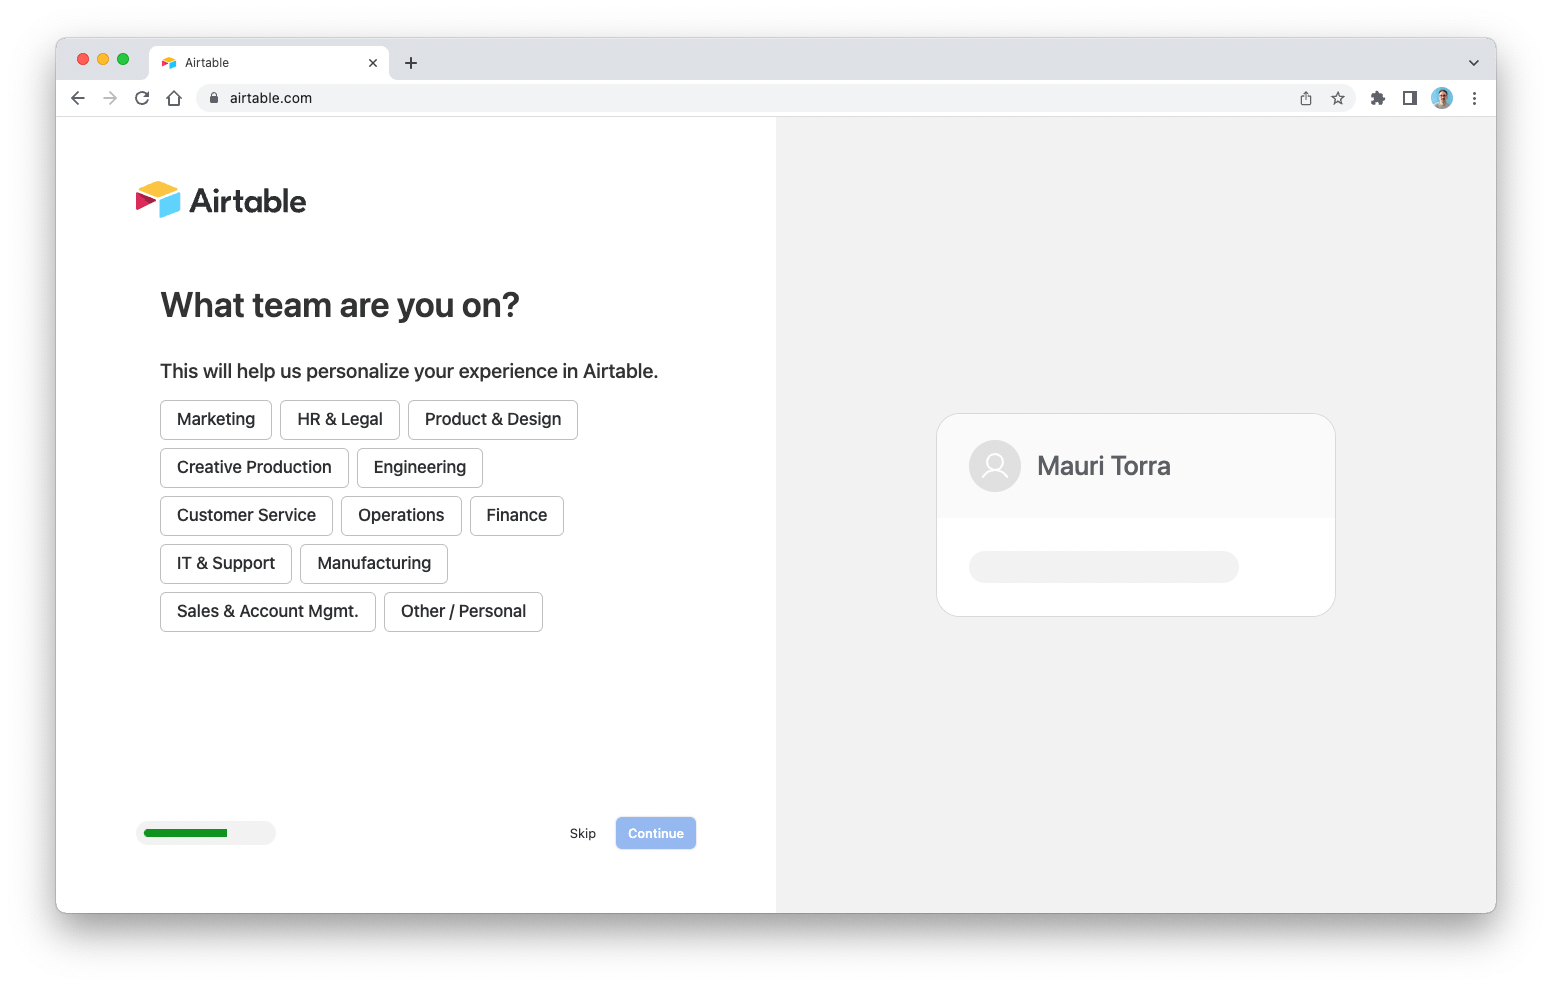
Task: Click the share icon in the toolbar
Action: coord(1305,98)
